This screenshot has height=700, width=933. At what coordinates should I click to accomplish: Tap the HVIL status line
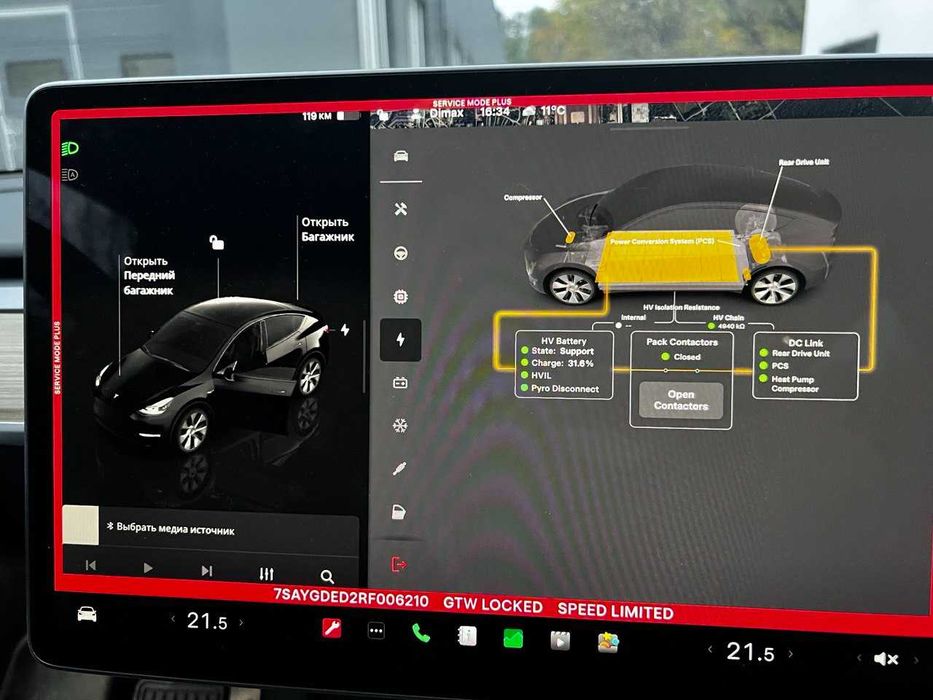tap(536, 376)
